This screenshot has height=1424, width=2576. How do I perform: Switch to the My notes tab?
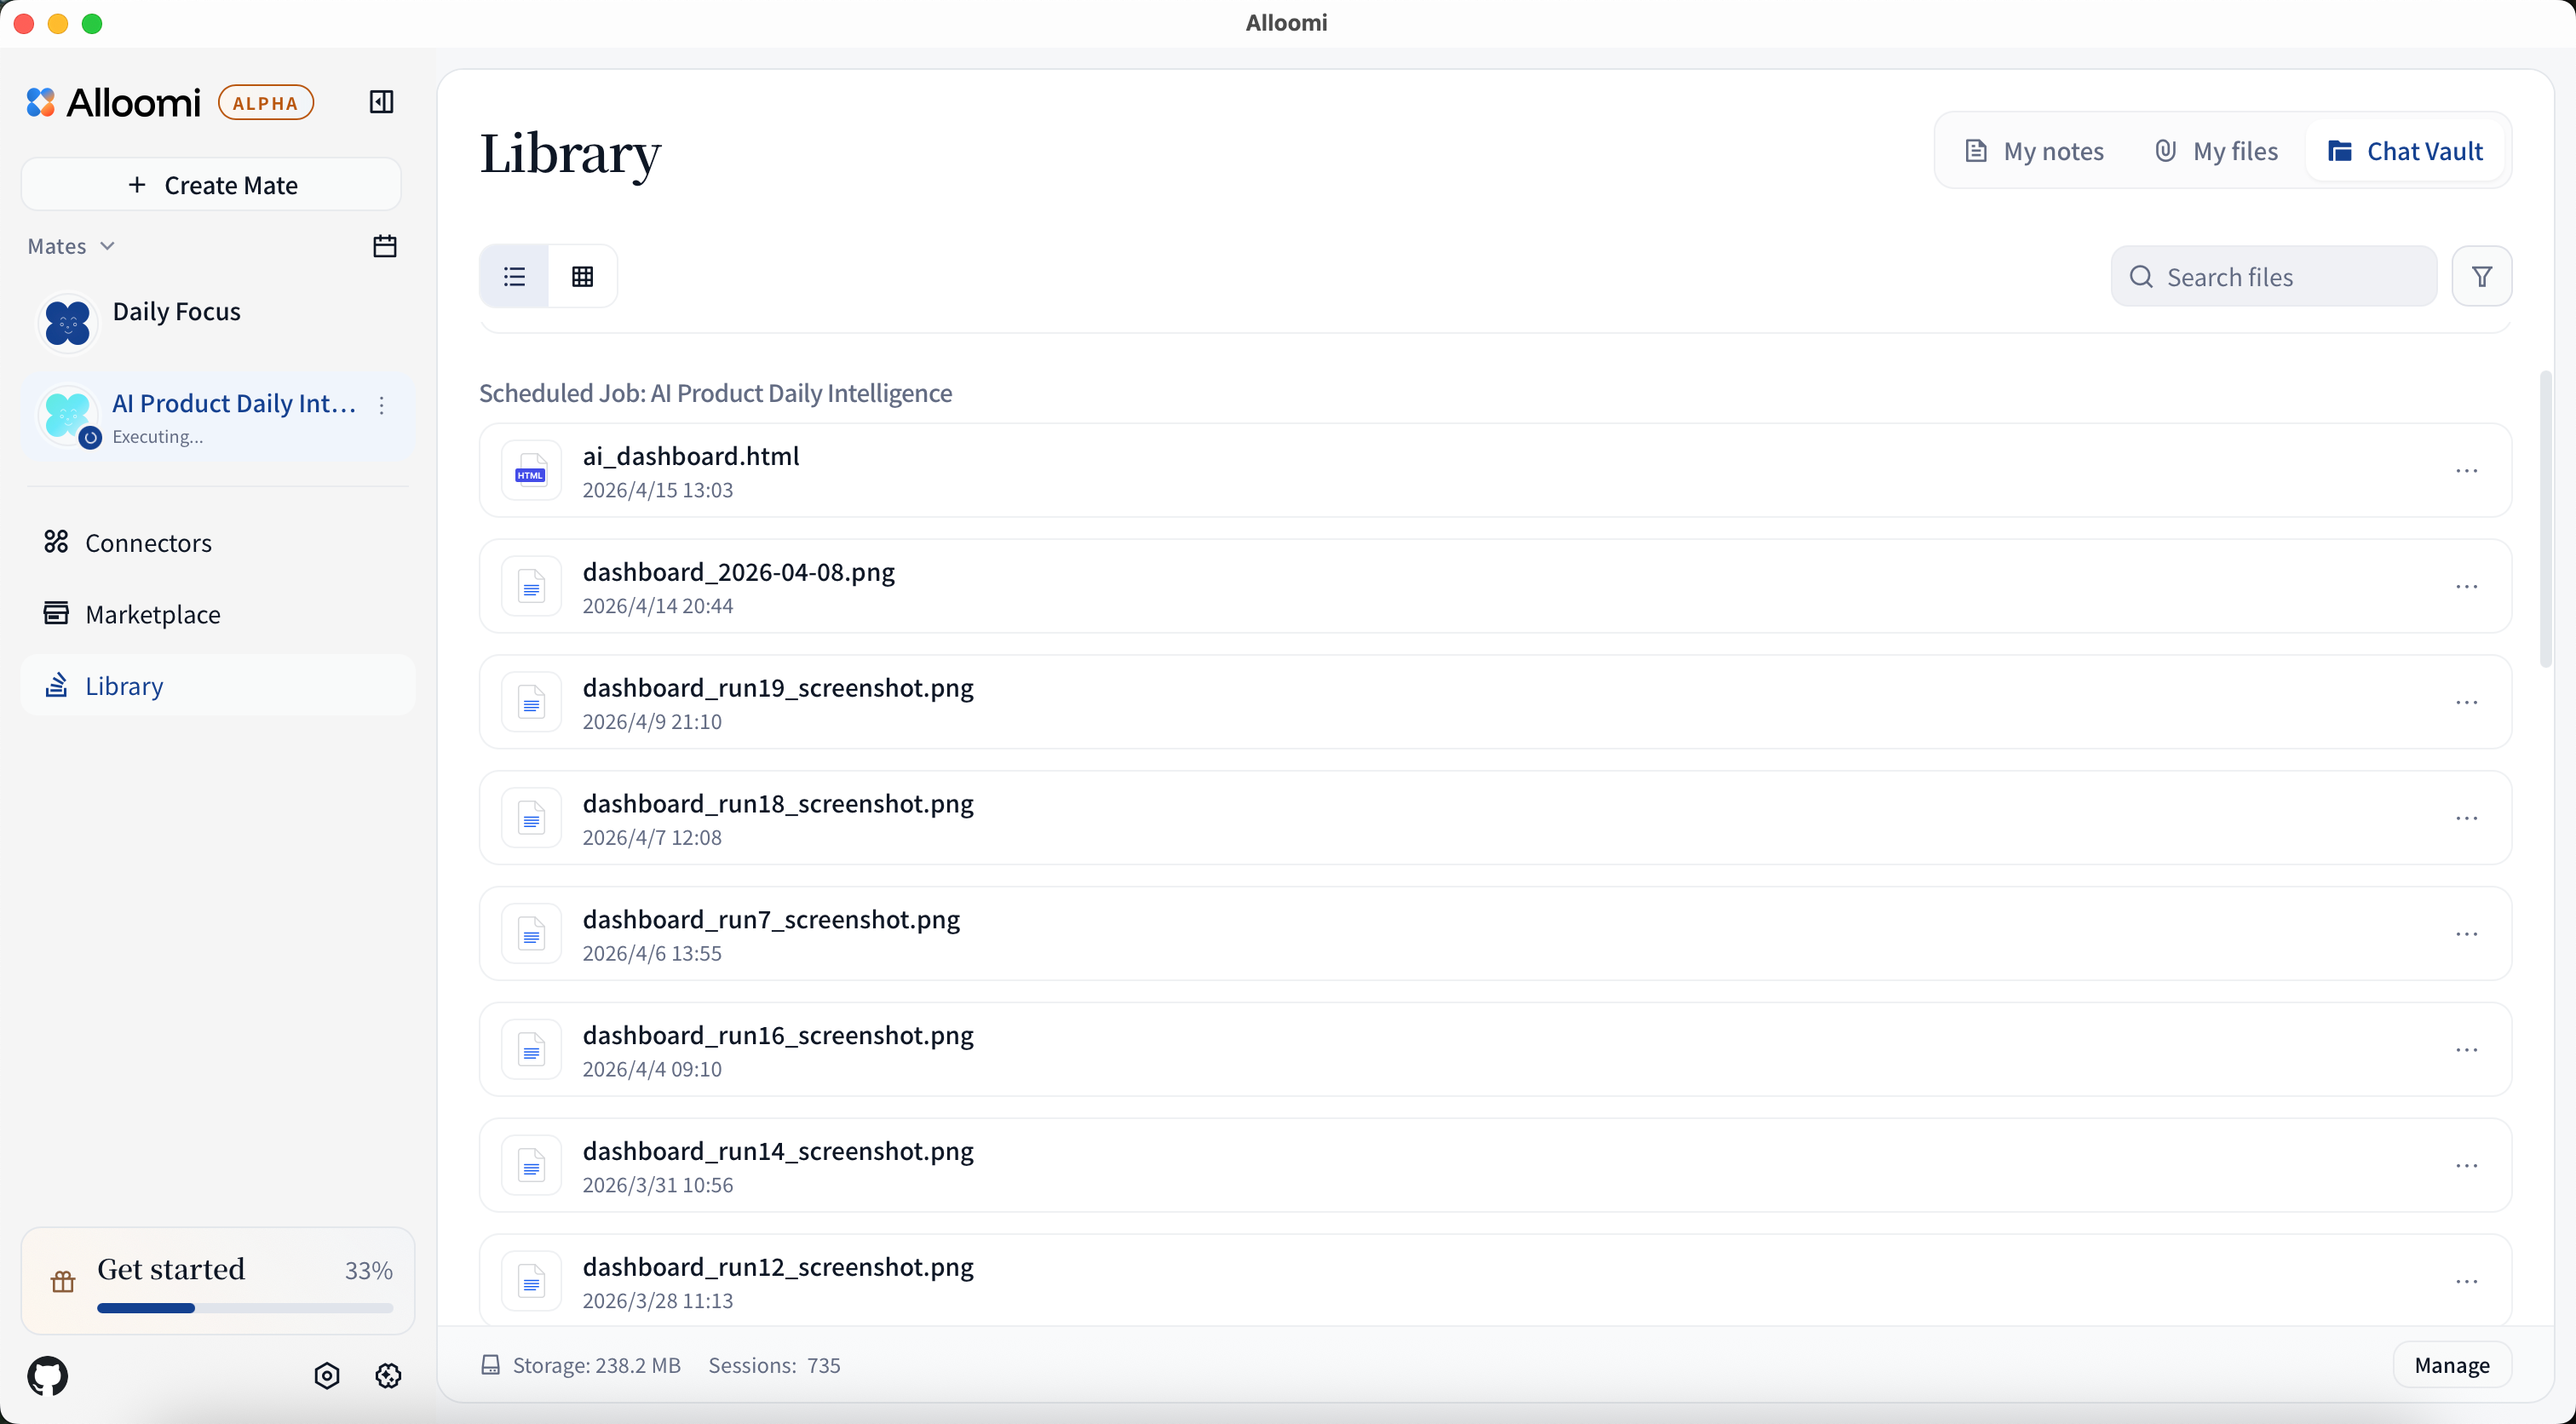pyautogui.click(x=2034, y=151)
